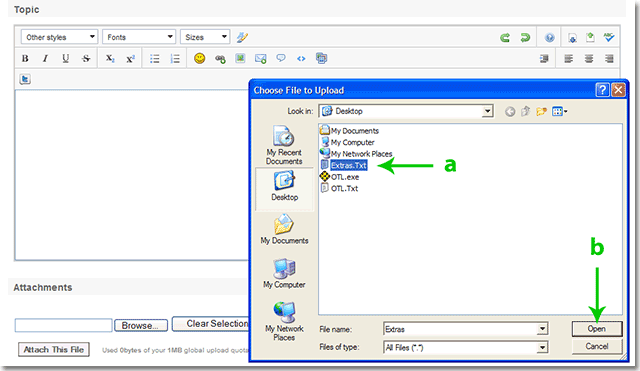Open the Sizes dropdown
Screen dimensions: 640x371
[x=205, y=37]
